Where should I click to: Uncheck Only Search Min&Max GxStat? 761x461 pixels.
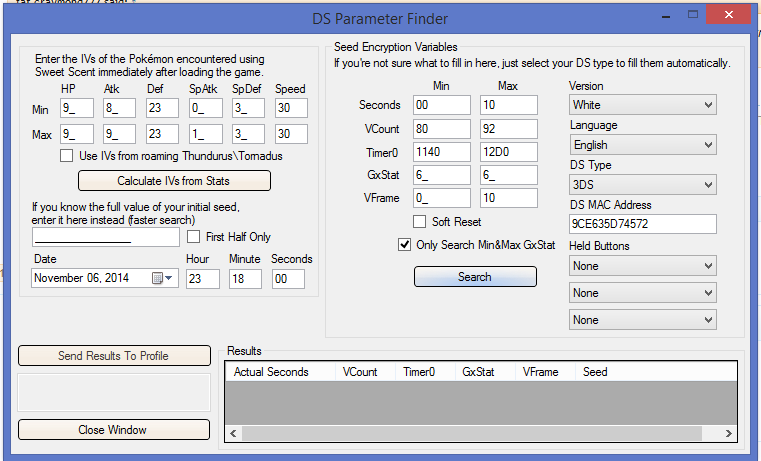coord(405,245)
